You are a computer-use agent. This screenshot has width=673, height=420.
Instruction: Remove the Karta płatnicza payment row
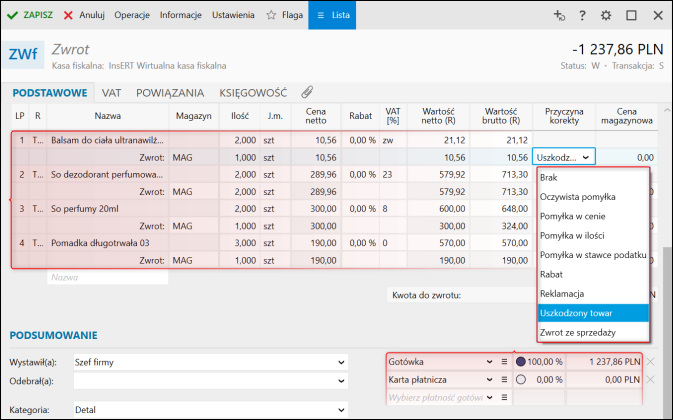click(651, 380)
